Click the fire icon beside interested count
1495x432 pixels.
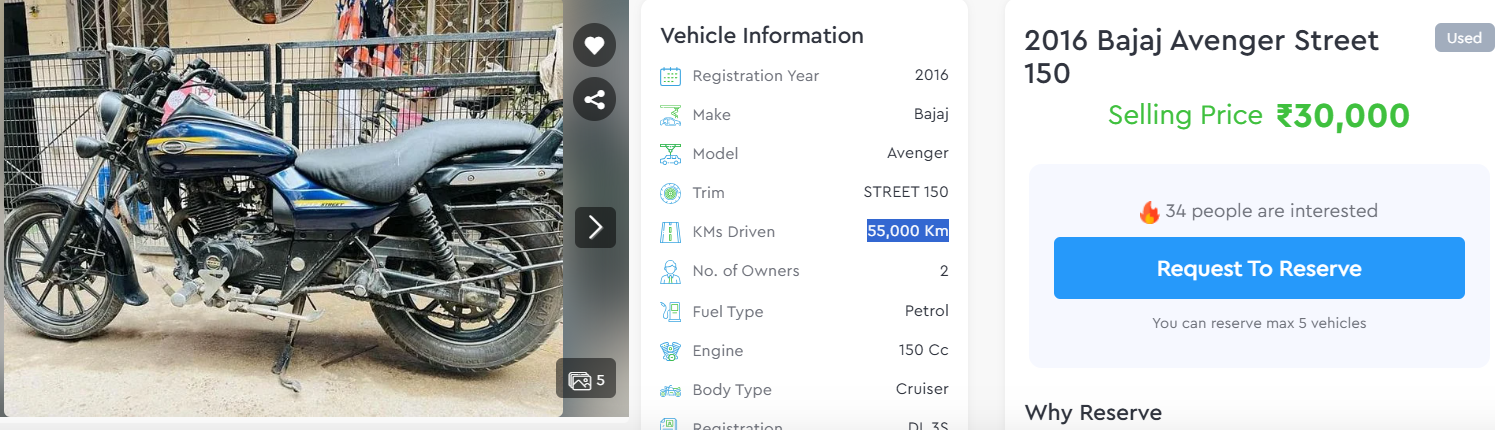(1149, 212)
